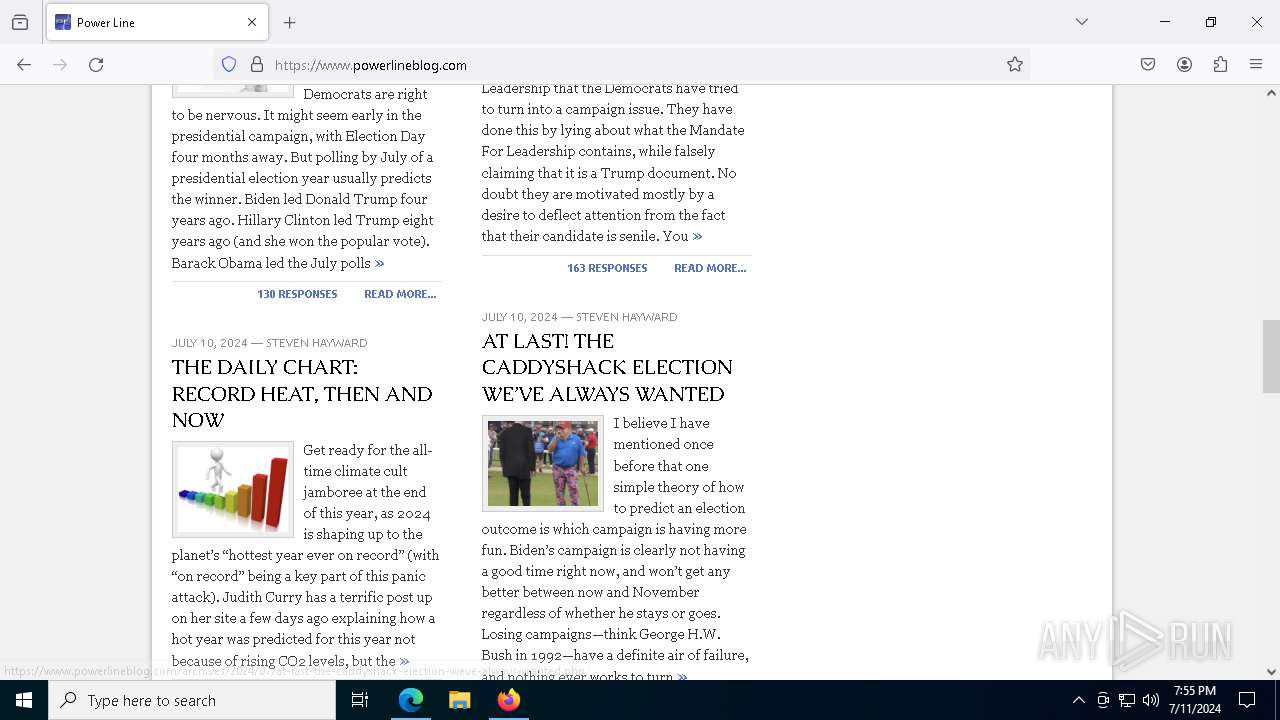Switch to Firefox on the taskbar

pos(508,700)
